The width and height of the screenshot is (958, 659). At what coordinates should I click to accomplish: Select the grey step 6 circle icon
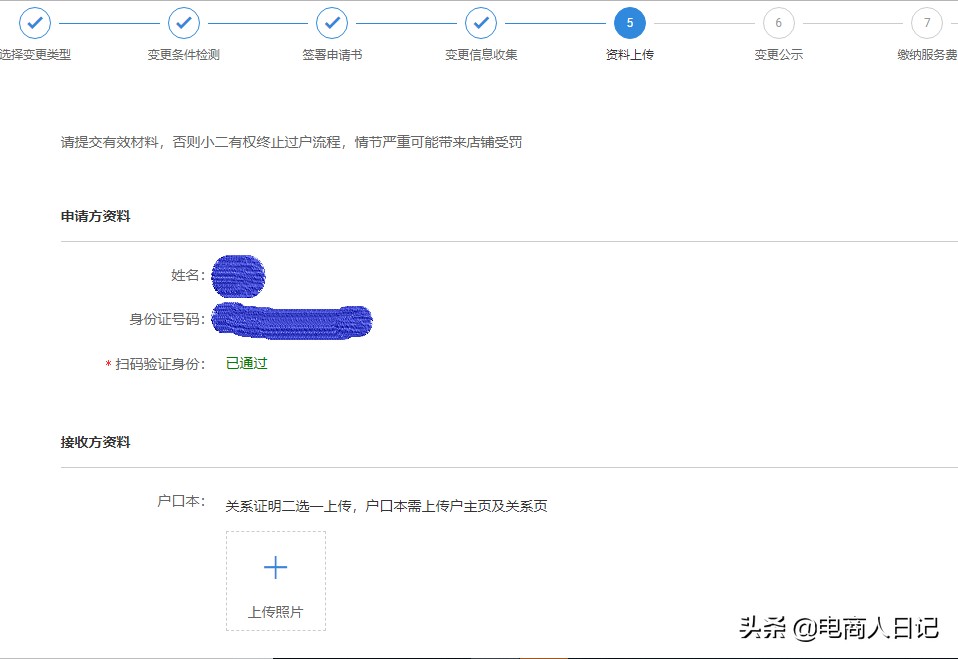coord(778,22)
